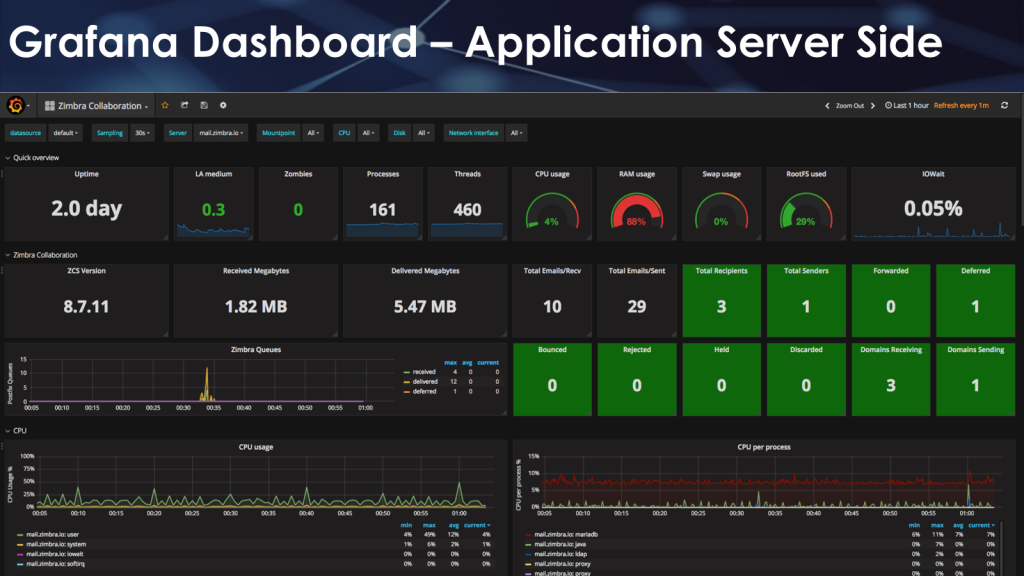
Task: Click the Swap usage gauge showing 0%
Action: 721,211
